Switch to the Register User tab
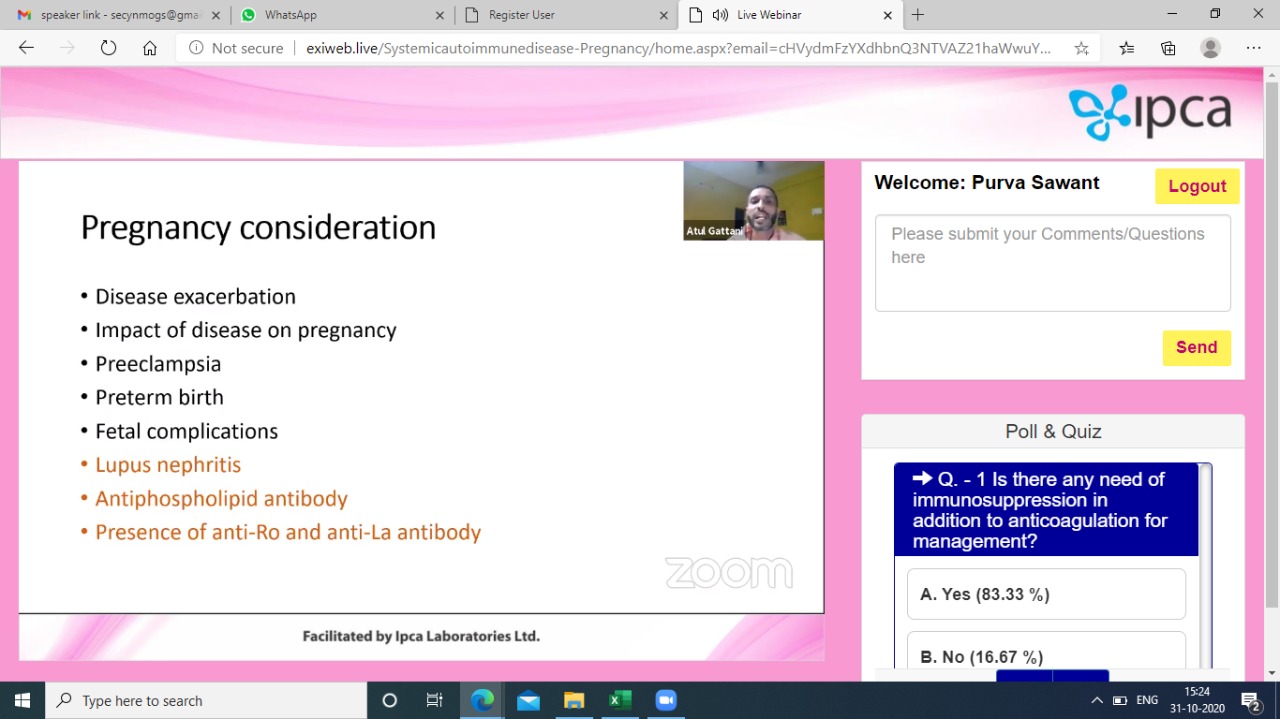Viewport: 1280px width, 719px height. (565, 15)
